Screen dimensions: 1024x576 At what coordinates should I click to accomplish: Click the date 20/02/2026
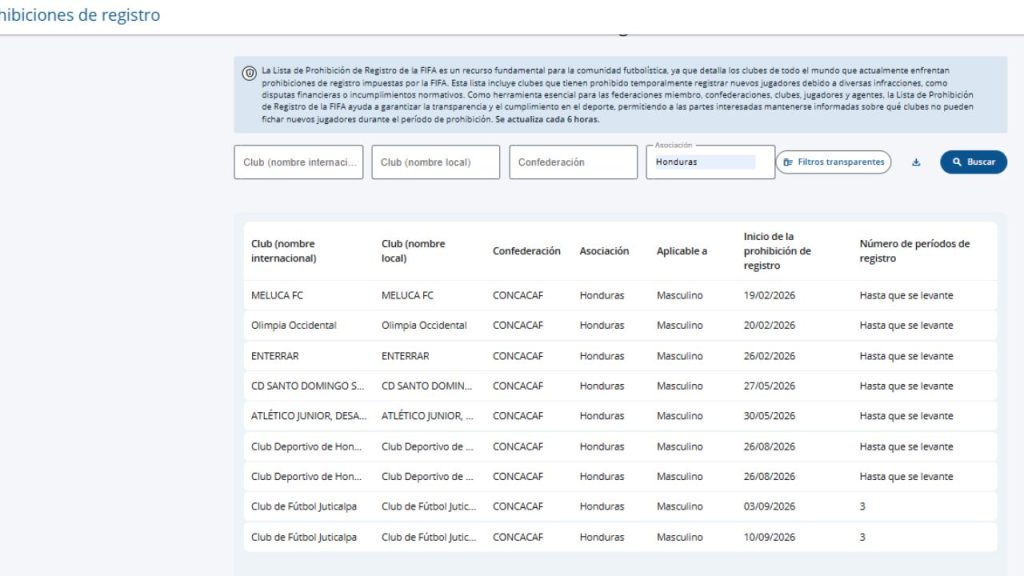pyautogui.click(x=769, y=325)
